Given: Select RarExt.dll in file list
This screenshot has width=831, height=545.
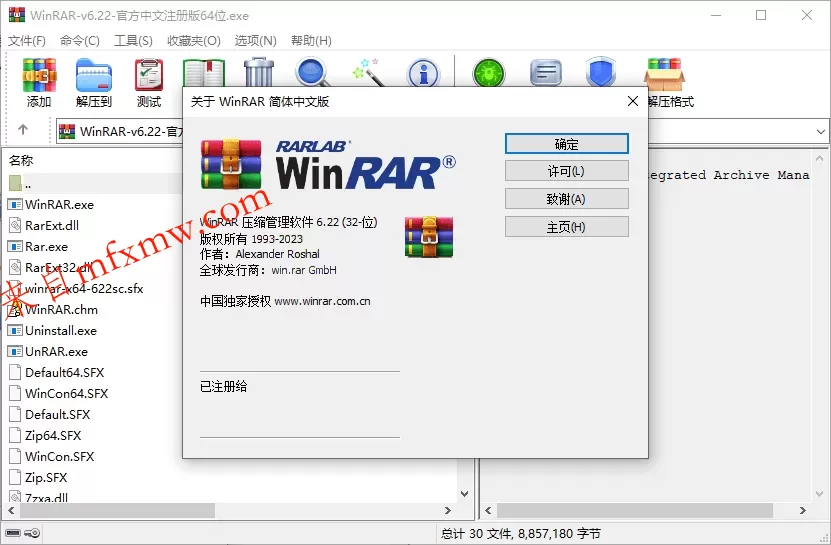Looking at the screenshot, I should [52, 226].
